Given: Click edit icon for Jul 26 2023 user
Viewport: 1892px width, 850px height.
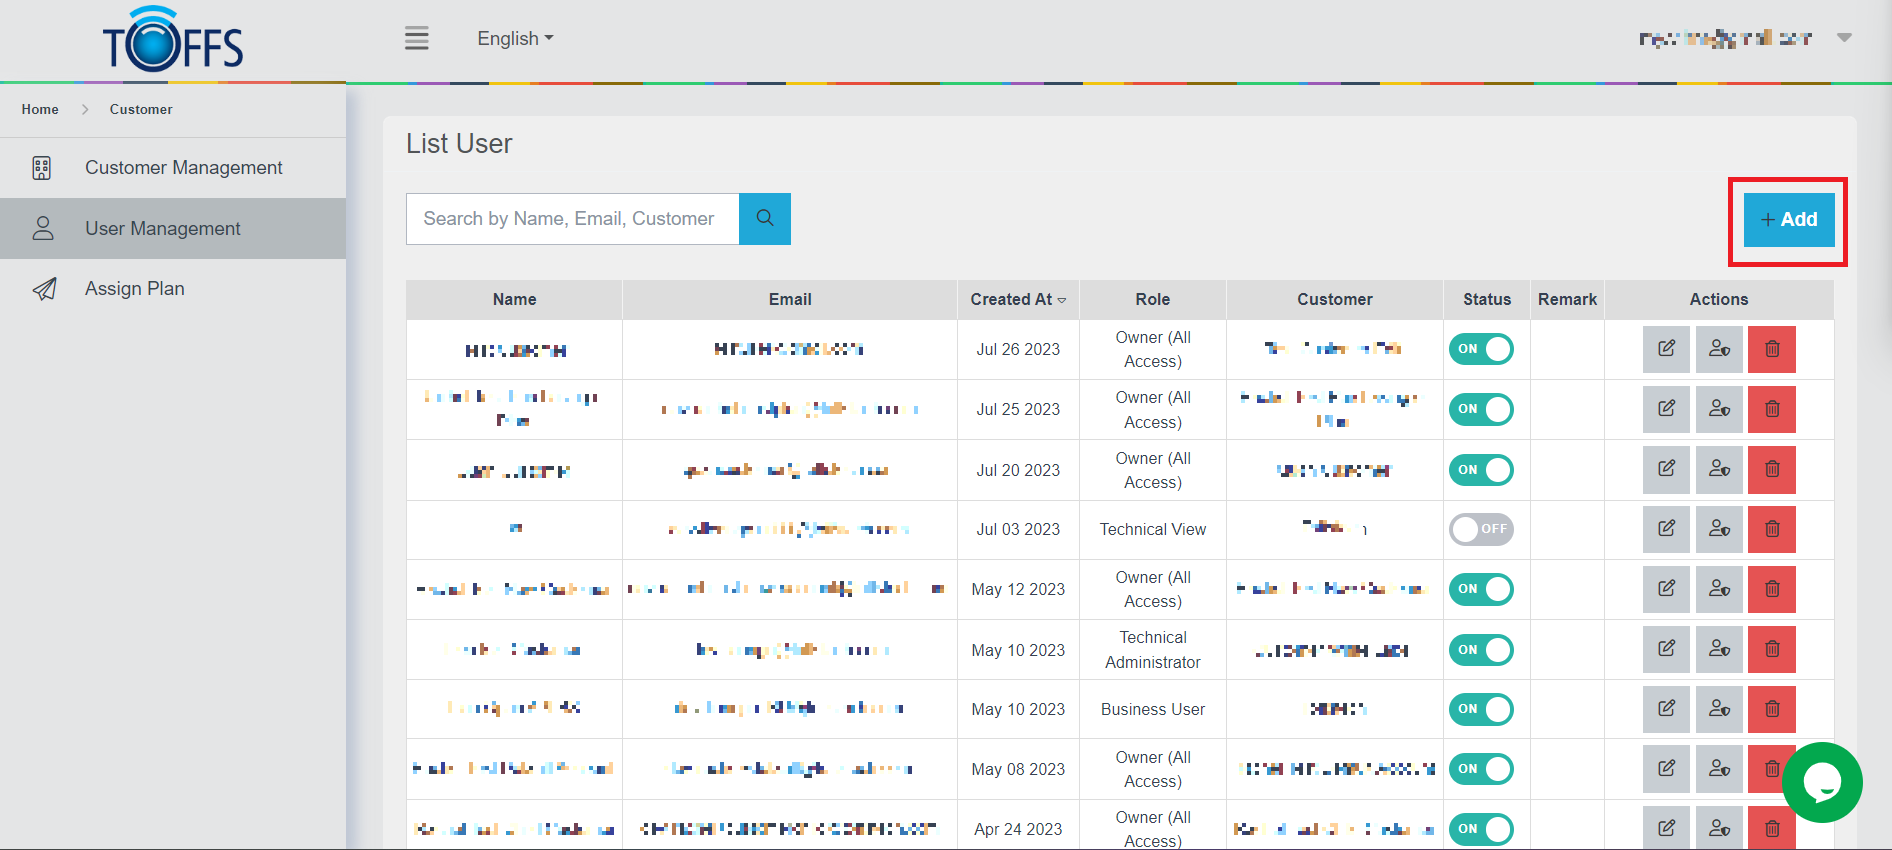Looking at the screenshot, I should click(x=1666, y=349).
